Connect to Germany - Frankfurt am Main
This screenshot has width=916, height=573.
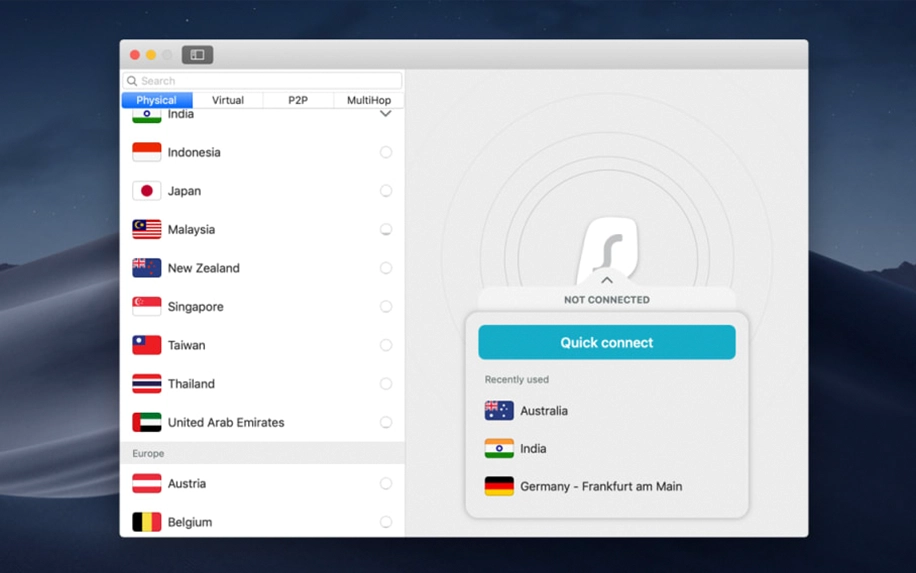click(x=607, y=486)
